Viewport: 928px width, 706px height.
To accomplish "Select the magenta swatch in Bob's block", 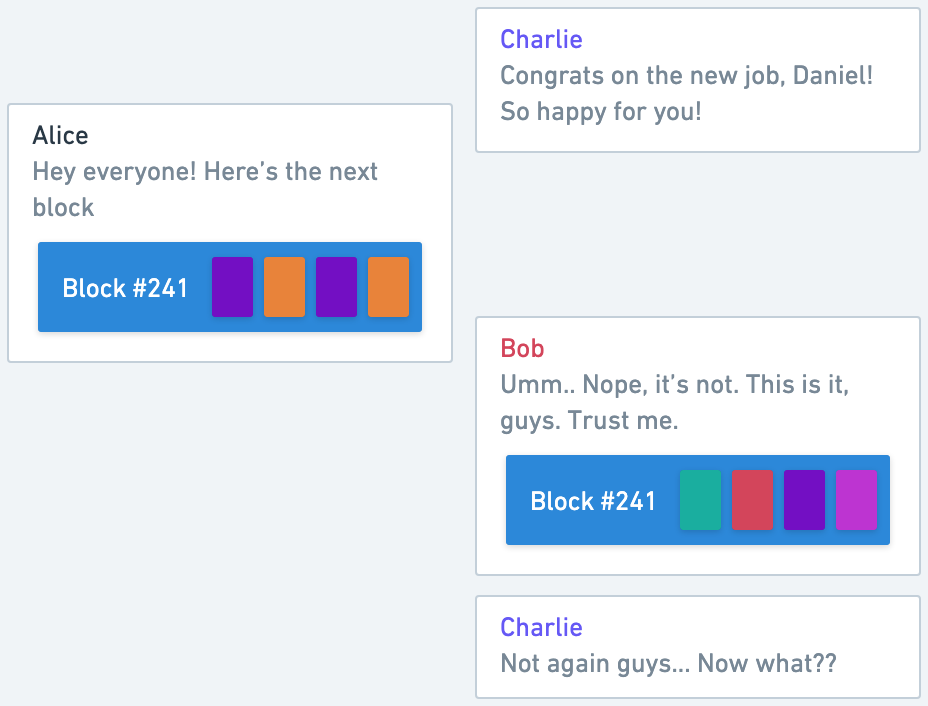I will pos(856,500).
